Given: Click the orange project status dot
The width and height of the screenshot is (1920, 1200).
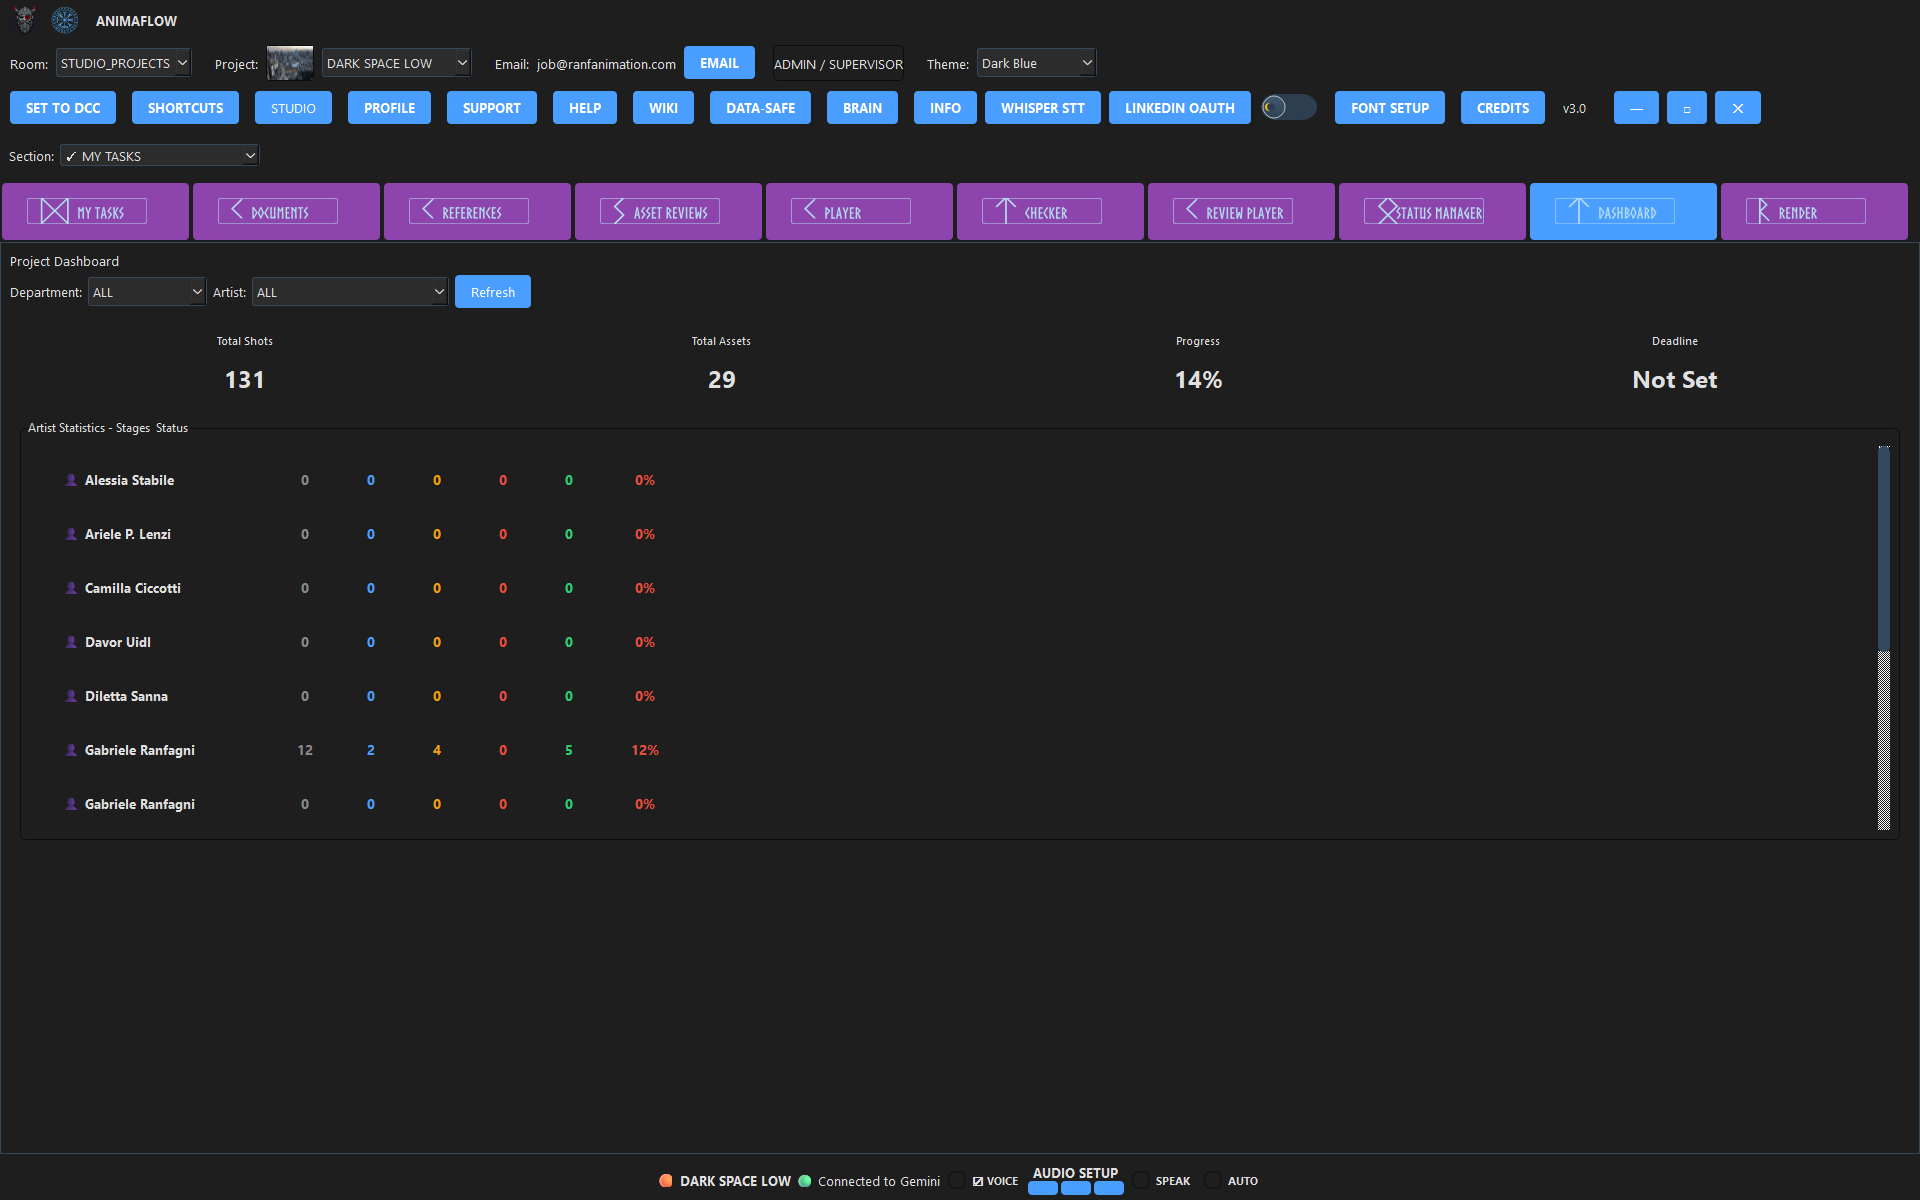Looking at the screenshot, I should (666, 1181).
